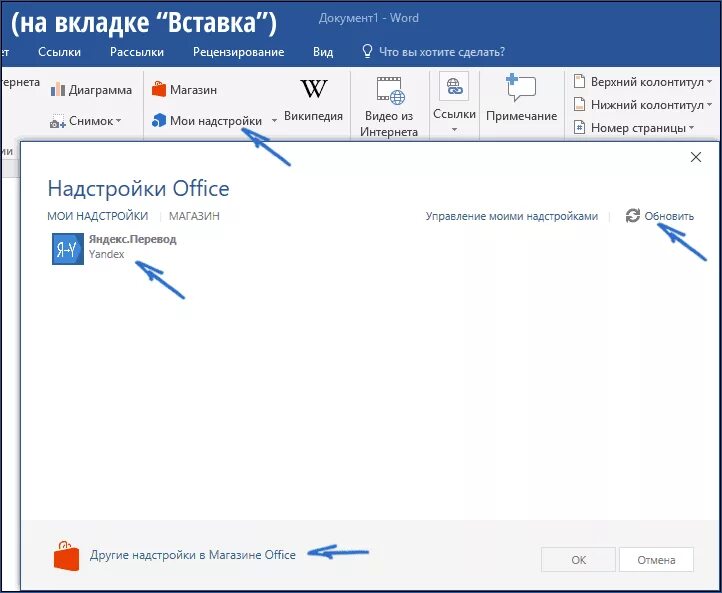Click the Номер страницы icon
This screenshot has height=593, width=722.
pos(579,127)
